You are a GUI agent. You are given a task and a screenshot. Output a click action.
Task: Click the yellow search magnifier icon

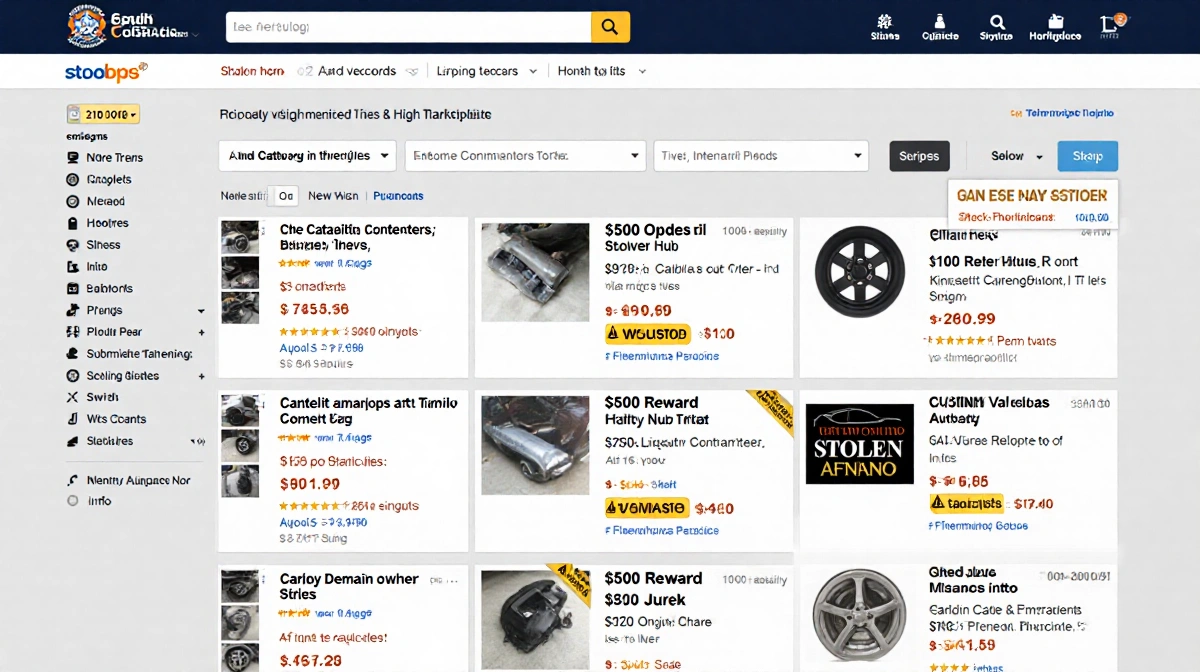pyautogui.click(x=610, y=27)
